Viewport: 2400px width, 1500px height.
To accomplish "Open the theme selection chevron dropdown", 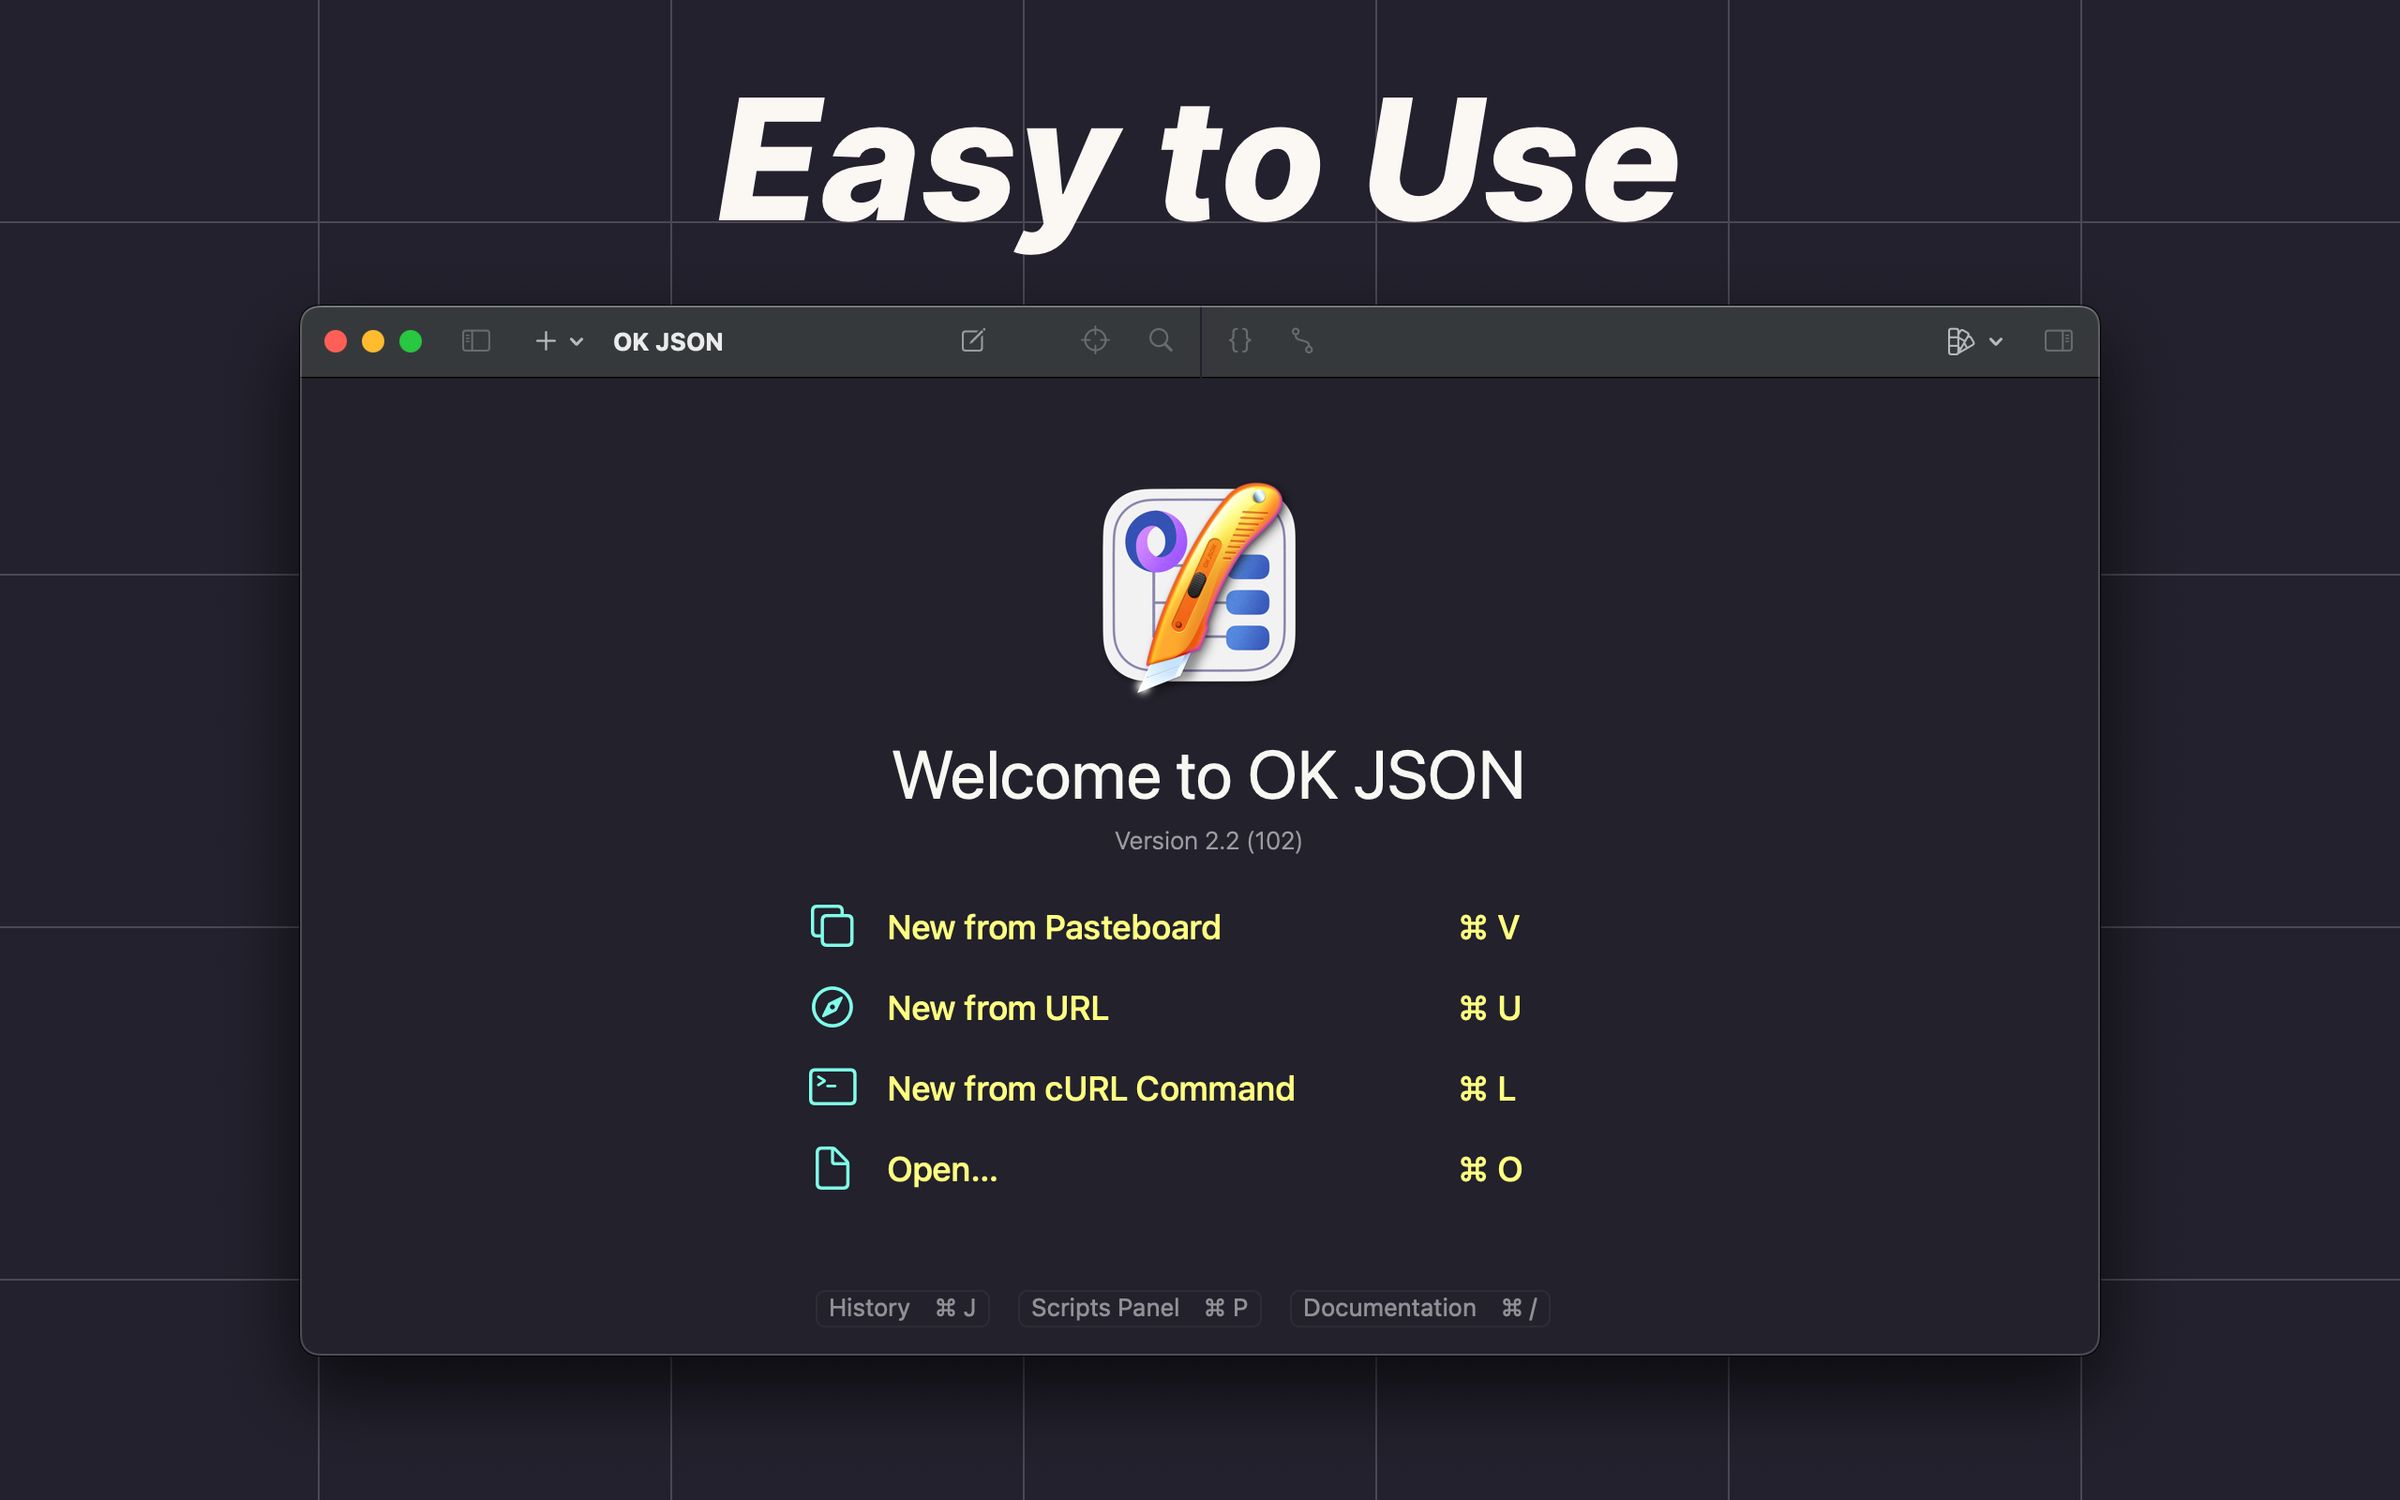I will pos(1996,341).
